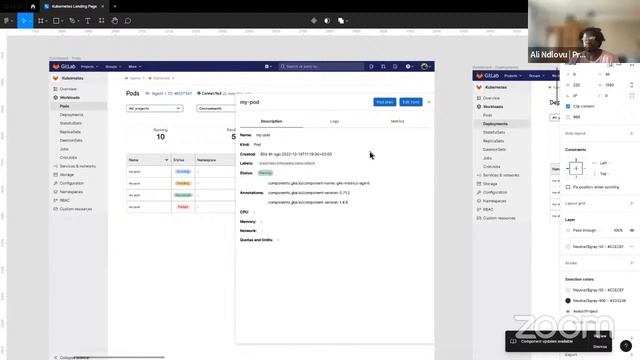Screen dimensions: 640x360
Task: Click the Boolean operations icon
Action: tap(342, 20)
